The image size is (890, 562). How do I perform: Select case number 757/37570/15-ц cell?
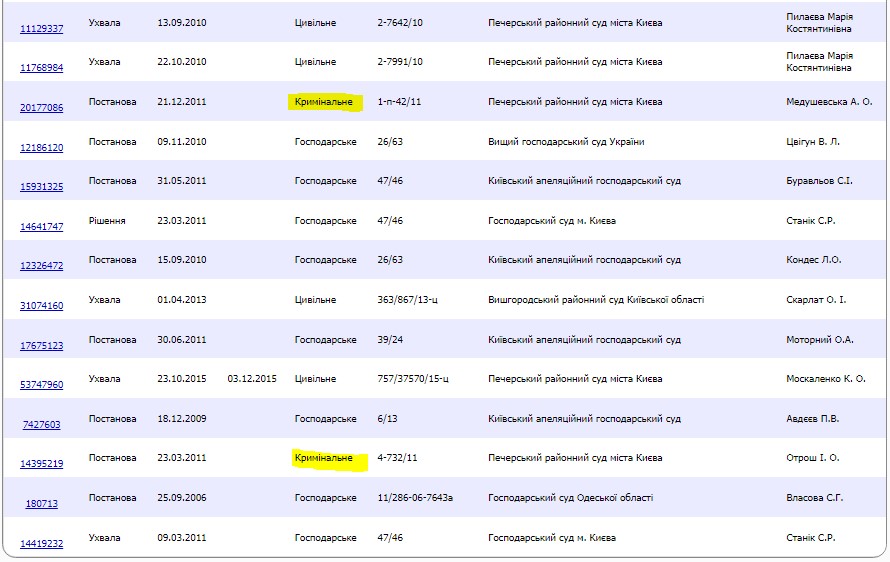point(413,379)
